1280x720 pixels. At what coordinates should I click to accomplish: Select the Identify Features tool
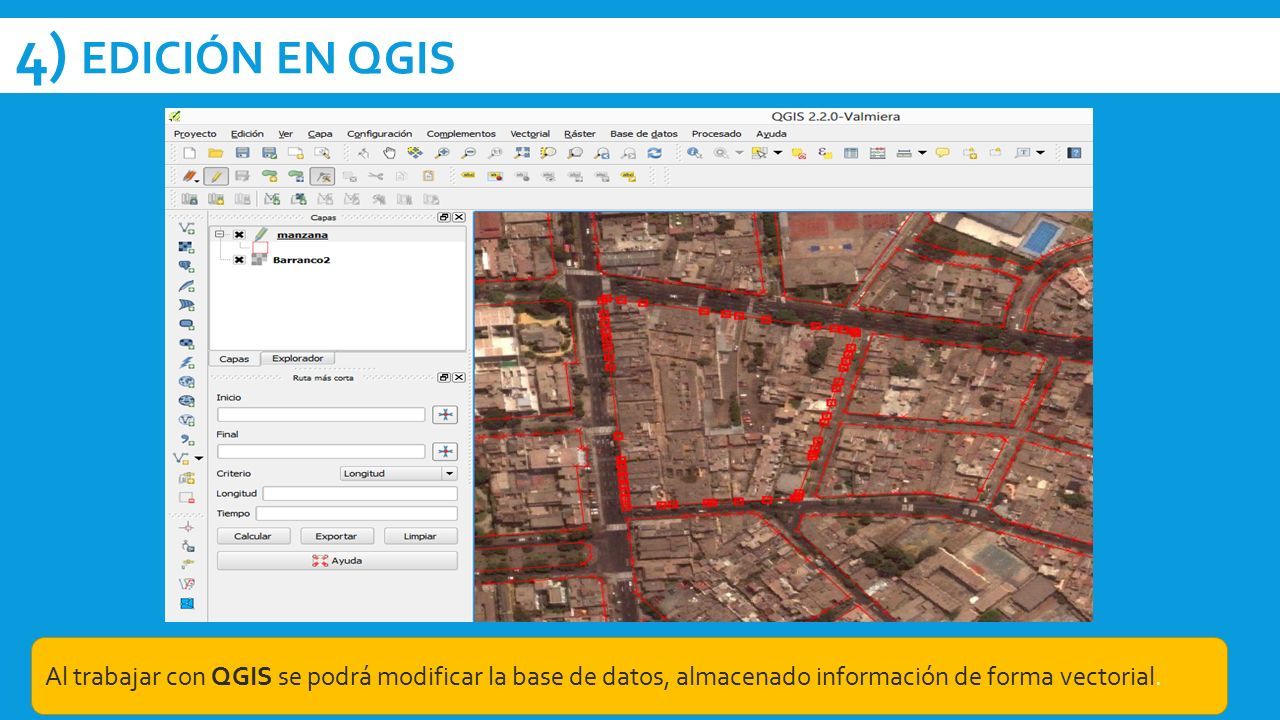point(694,153)
